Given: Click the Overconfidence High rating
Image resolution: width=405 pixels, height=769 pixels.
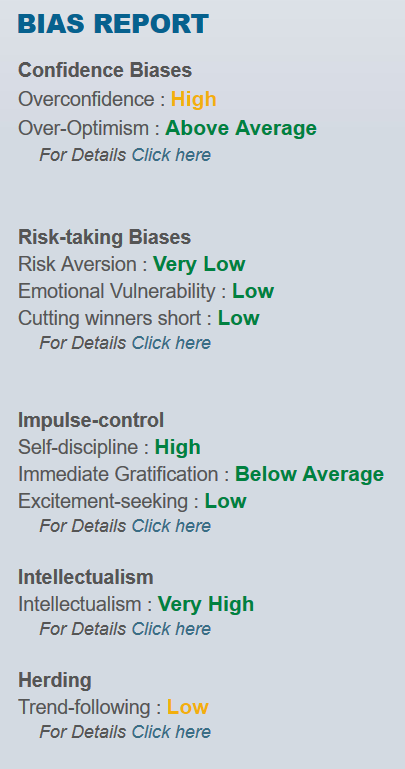Looking at the screenshot, I should pyautogui.click(x=194, y=99).
